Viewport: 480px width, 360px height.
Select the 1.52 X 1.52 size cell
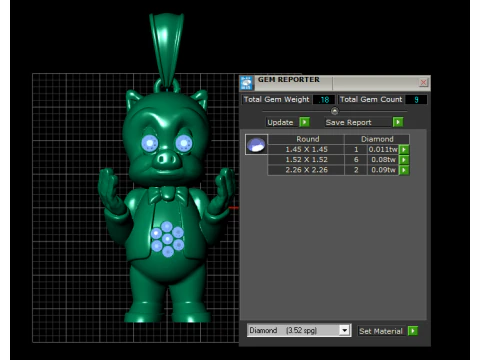(x=306, y=160)
